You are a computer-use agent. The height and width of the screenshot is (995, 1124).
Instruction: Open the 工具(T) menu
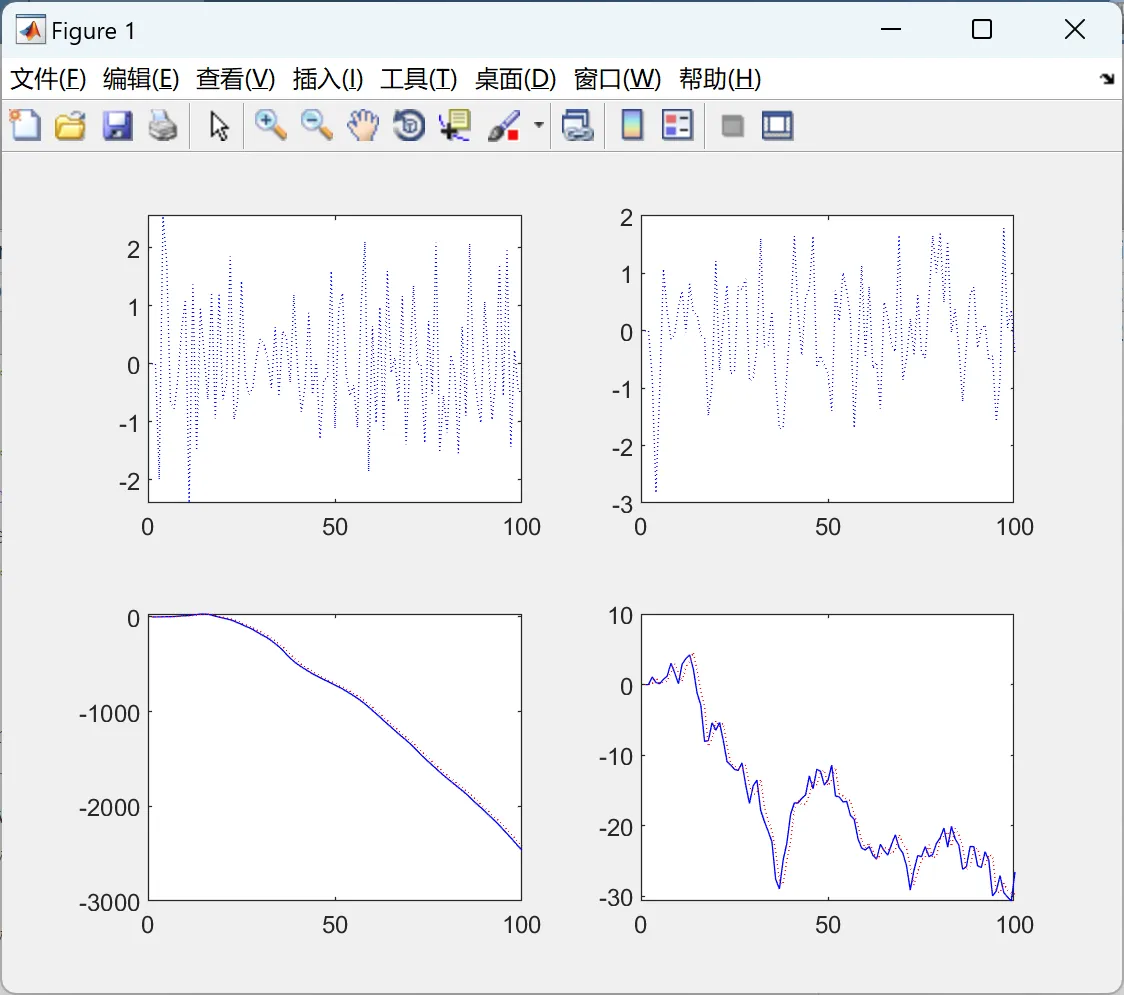pyautogui.click(x=419, y=79)
